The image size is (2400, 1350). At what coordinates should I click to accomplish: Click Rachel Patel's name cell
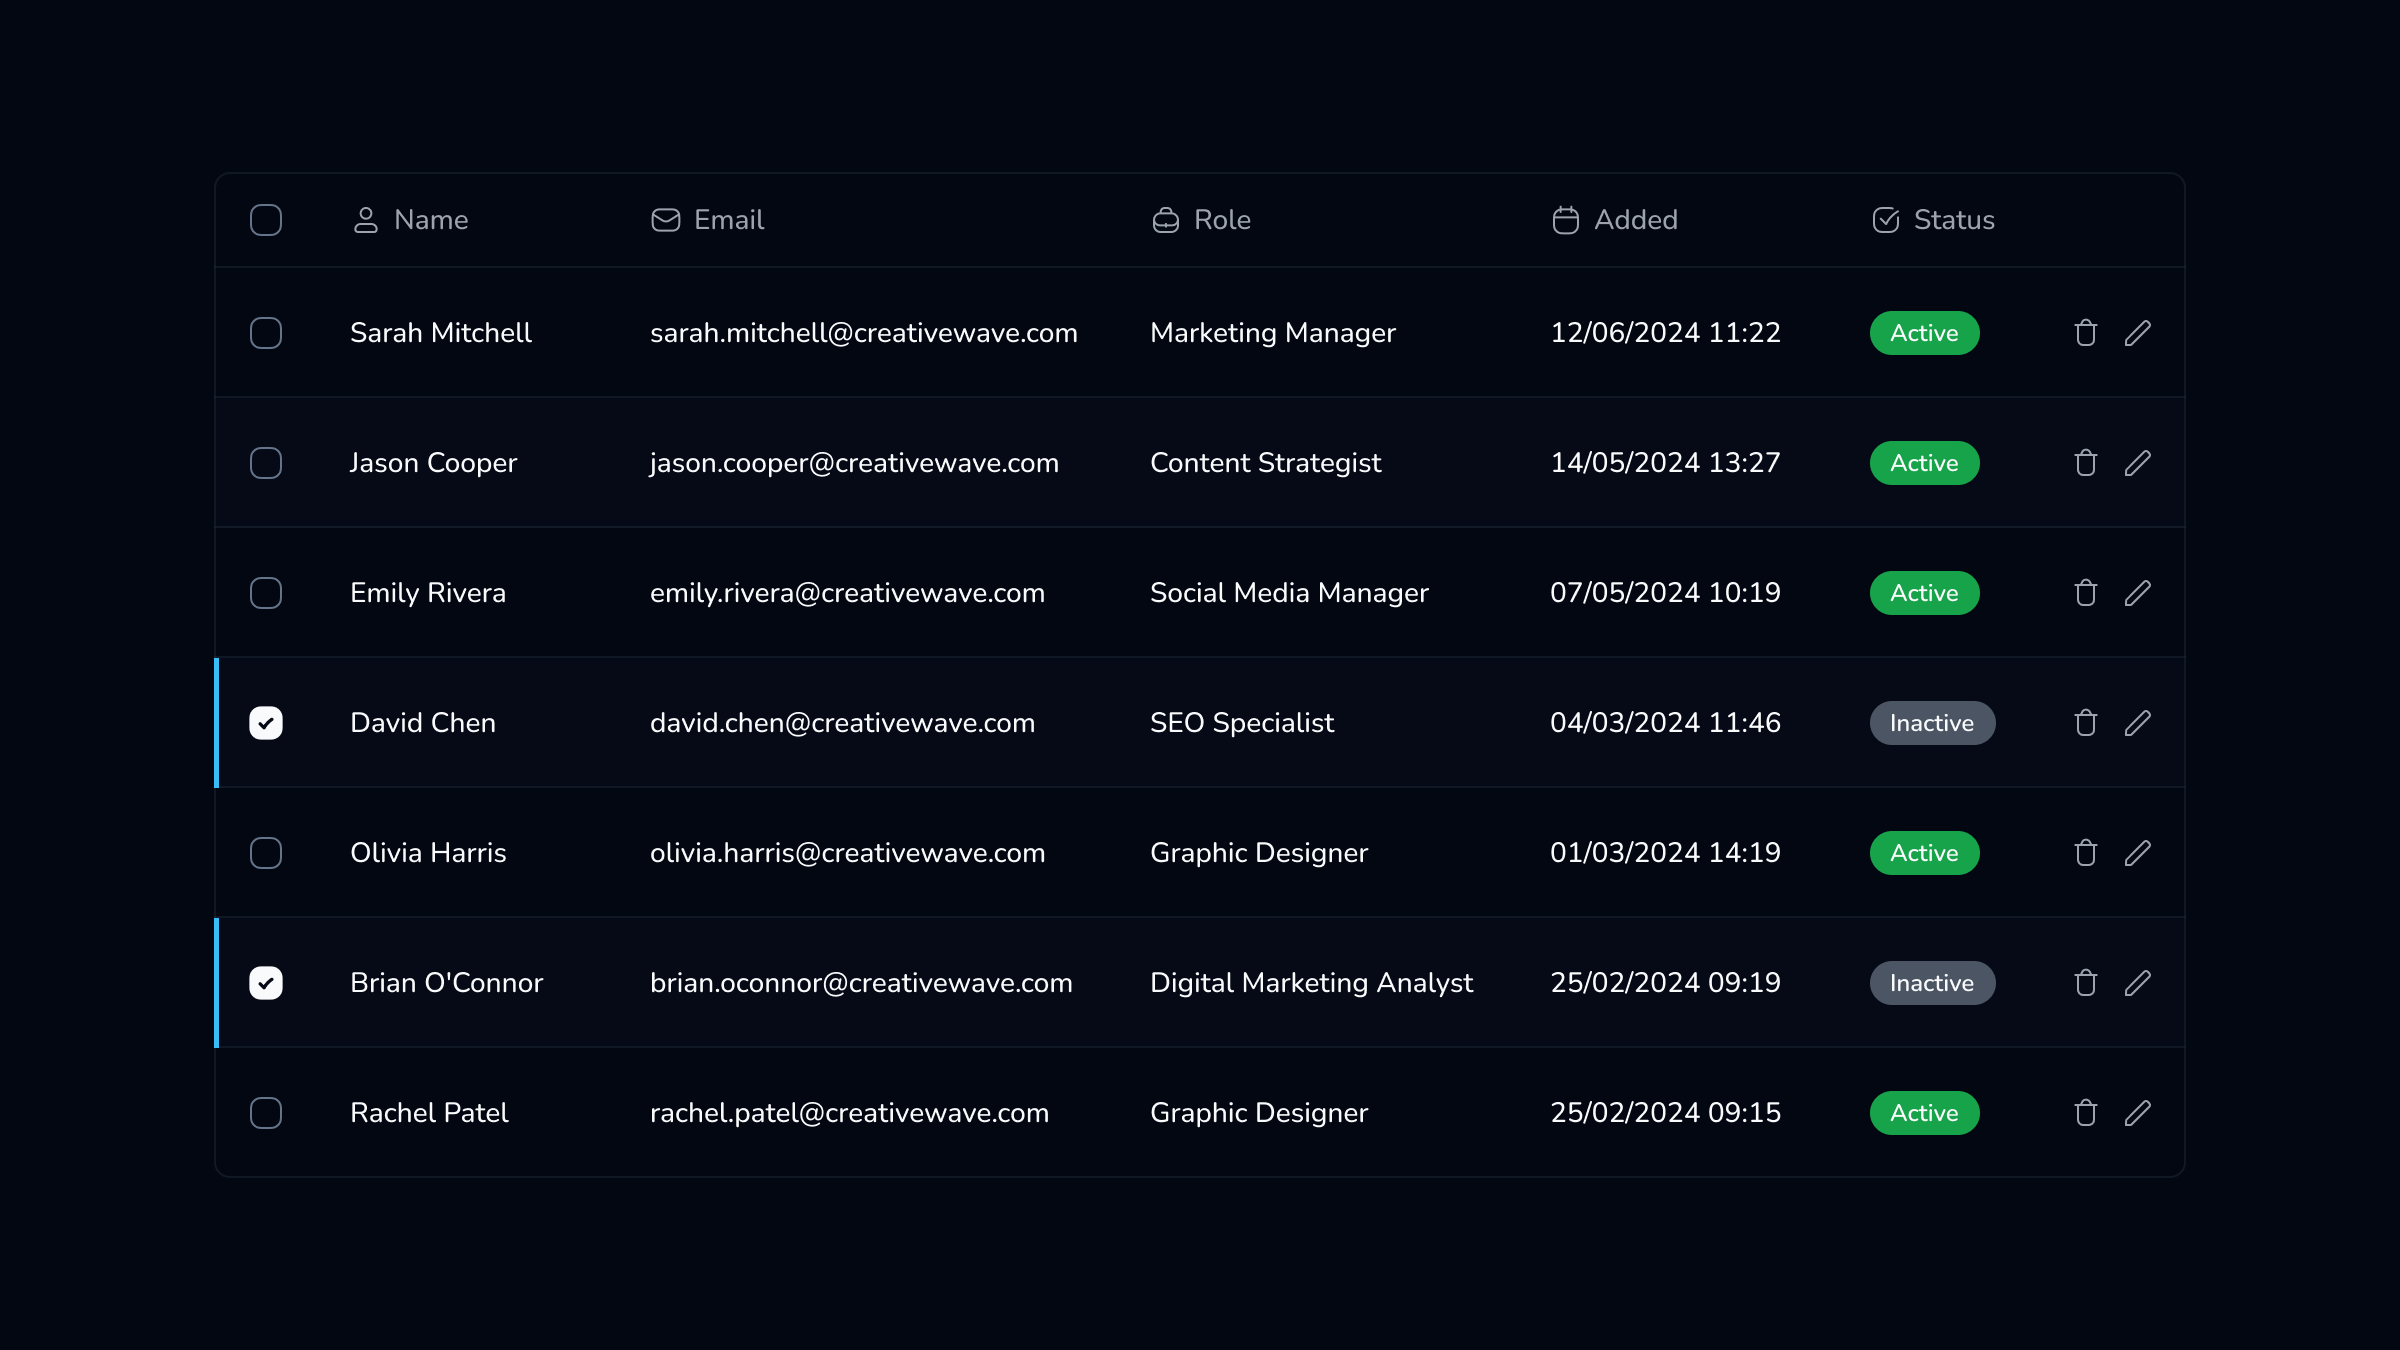tap(429, 1113)
